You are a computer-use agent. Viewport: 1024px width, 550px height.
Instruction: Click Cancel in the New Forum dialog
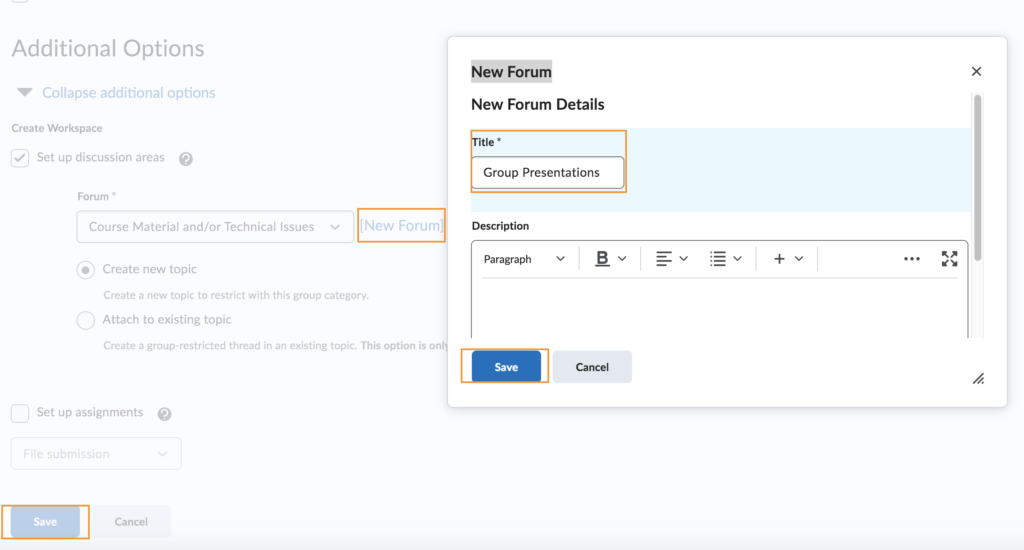tap(592, 367)
